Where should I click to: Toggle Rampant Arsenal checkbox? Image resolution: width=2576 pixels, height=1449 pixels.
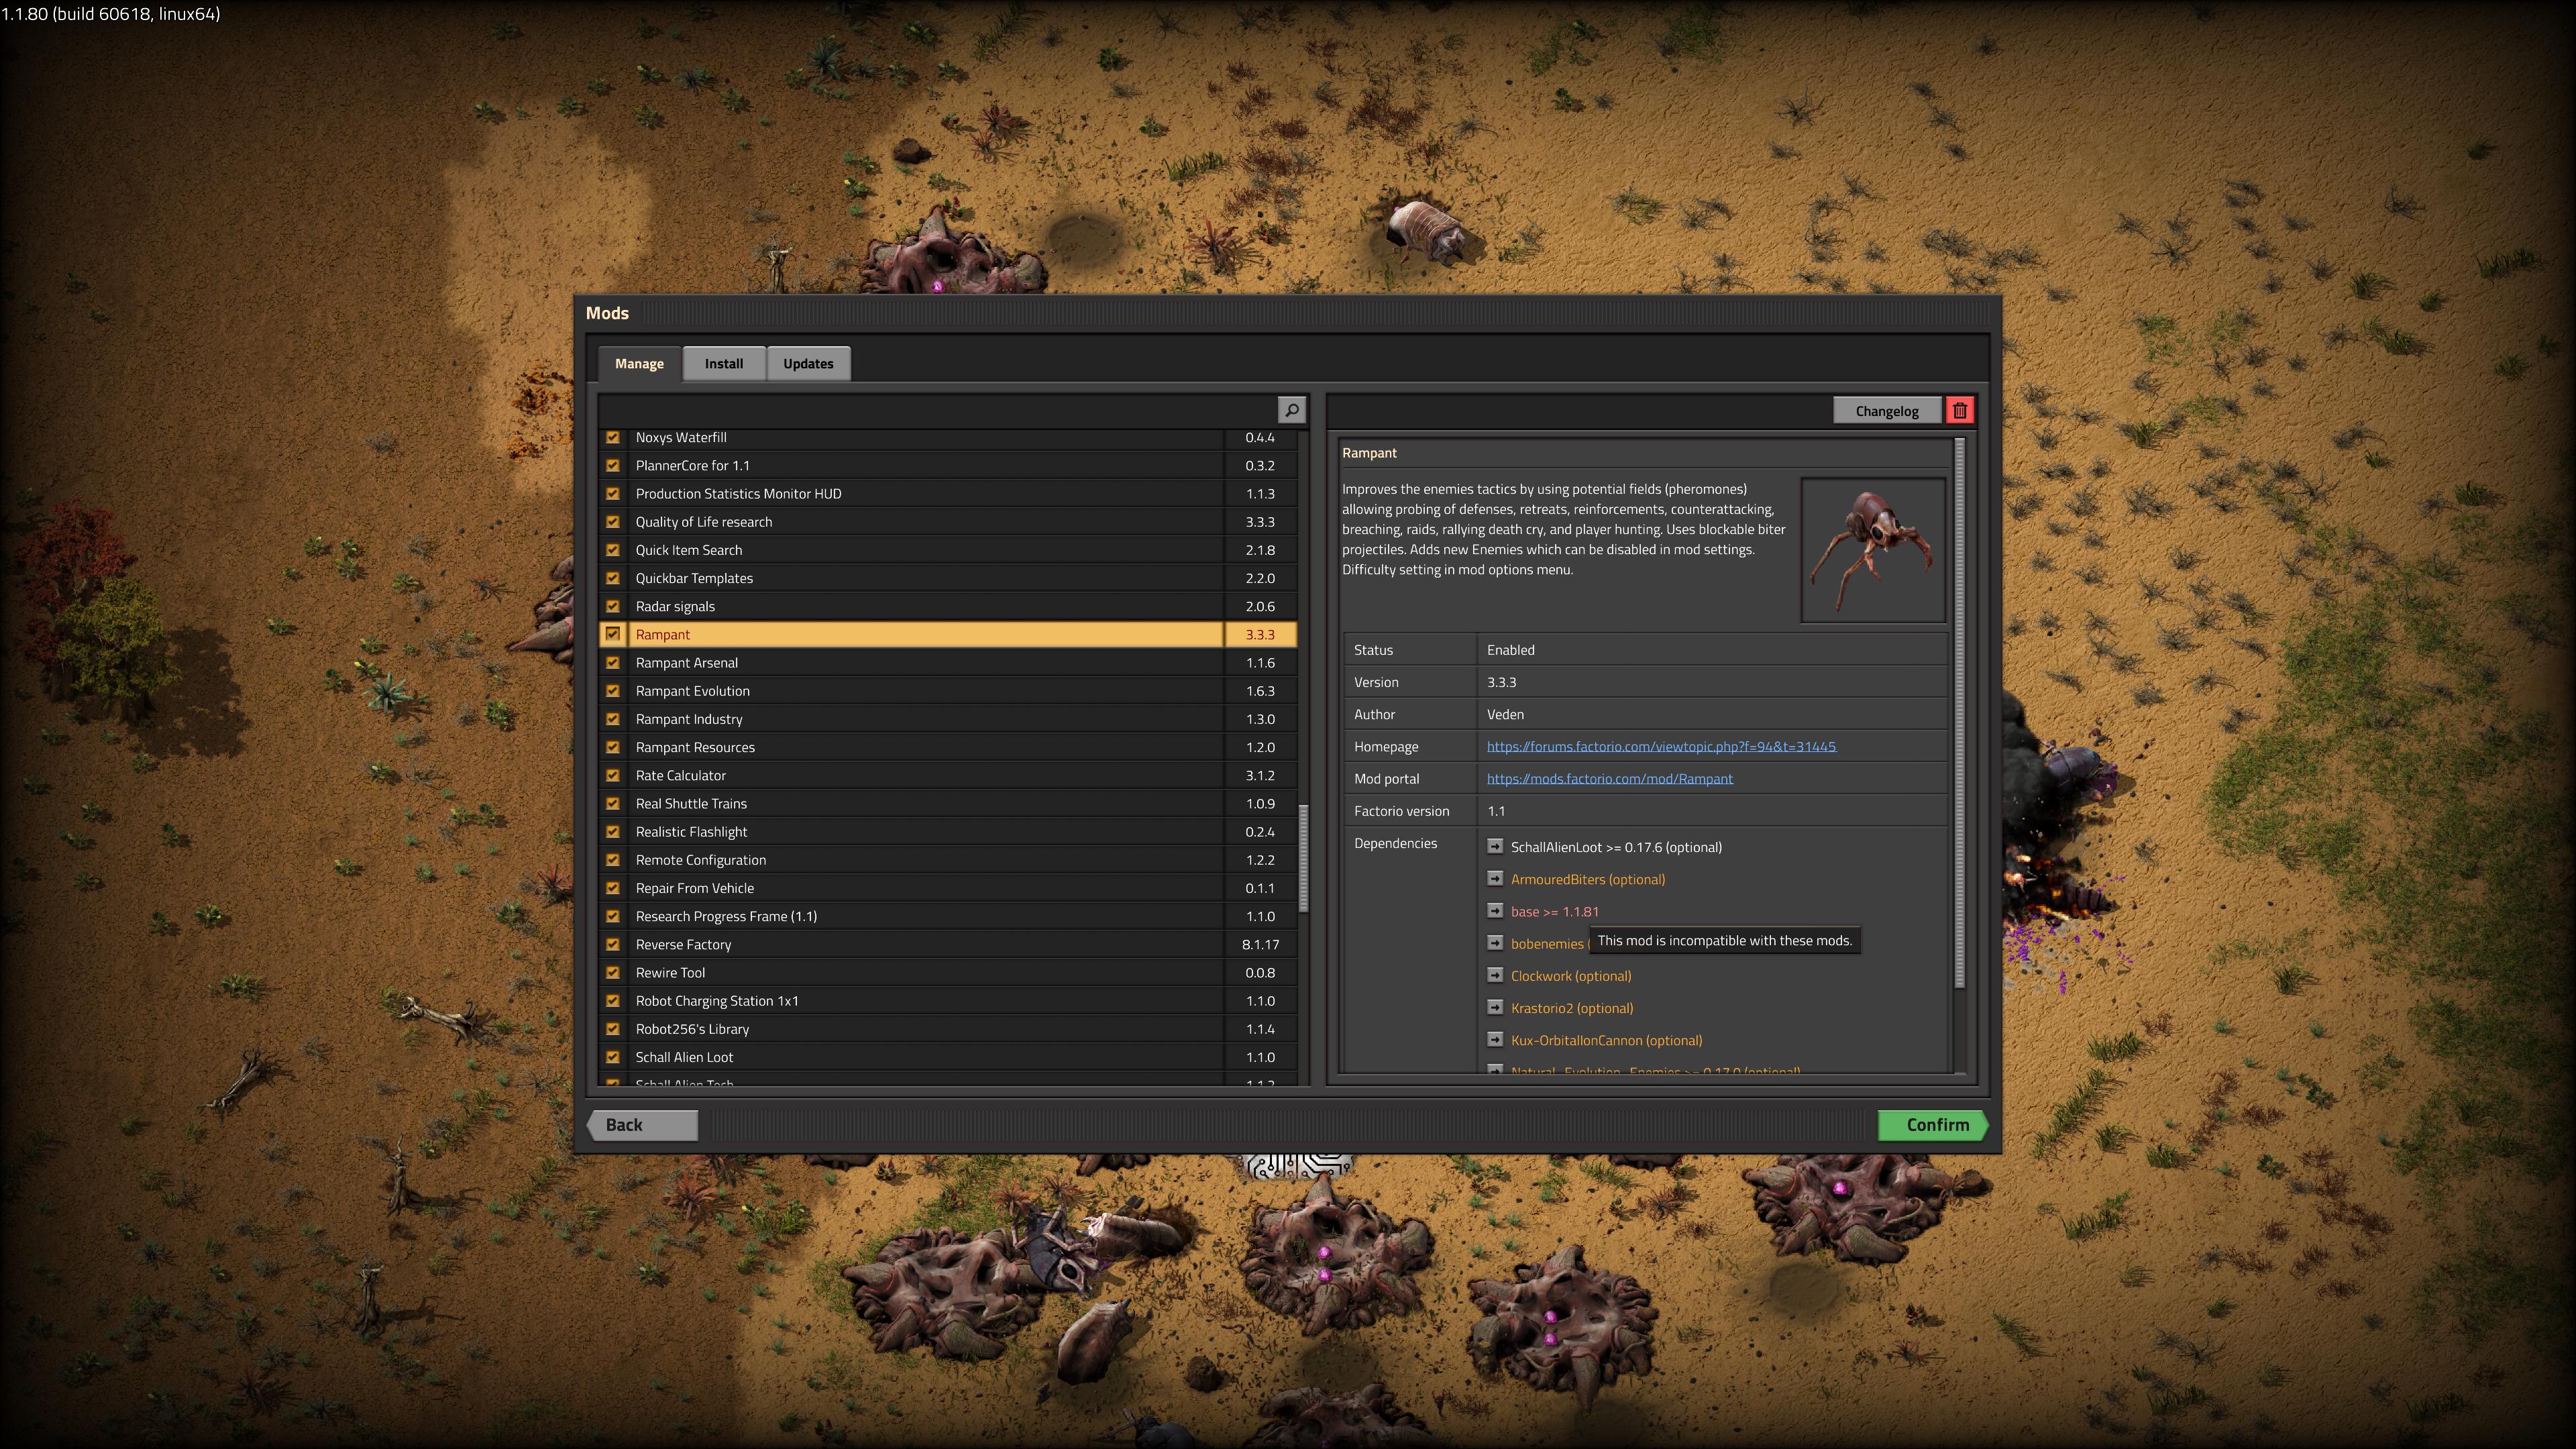click(x=613, y=662)
